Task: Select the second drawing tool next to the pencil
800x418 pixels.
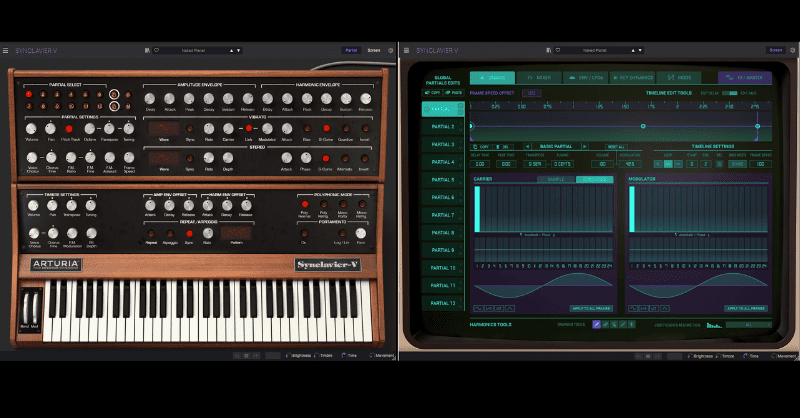Action: click(x=606, y=324)
